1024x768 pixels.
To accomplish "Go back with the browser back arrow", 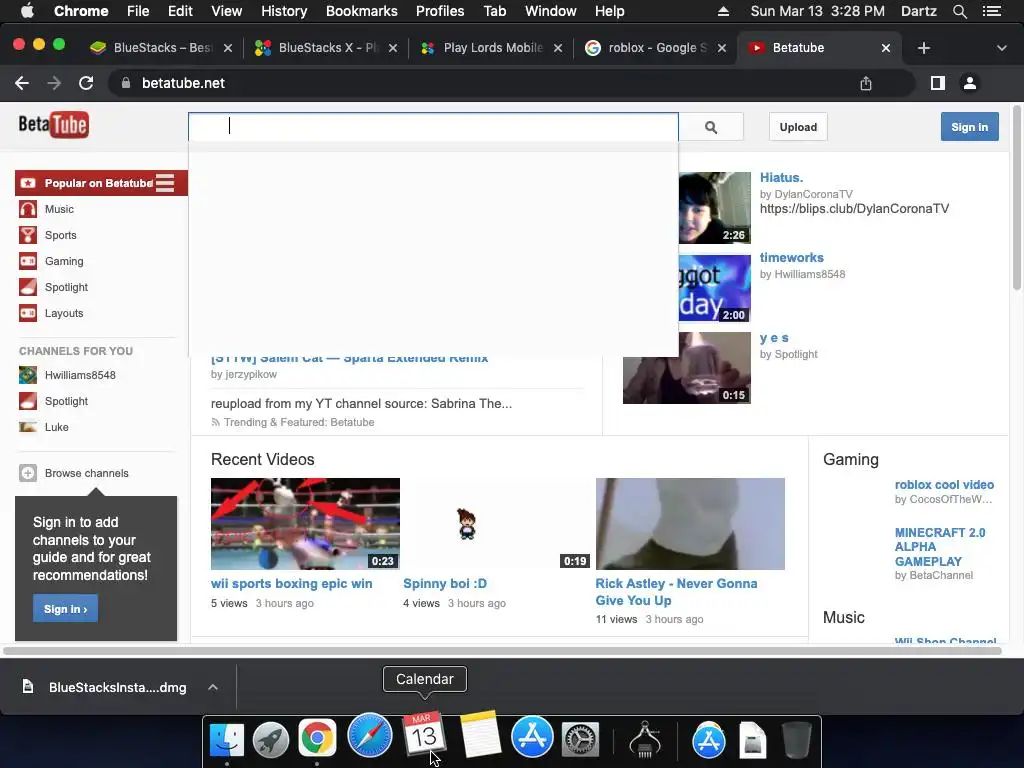I will [22, 83].
